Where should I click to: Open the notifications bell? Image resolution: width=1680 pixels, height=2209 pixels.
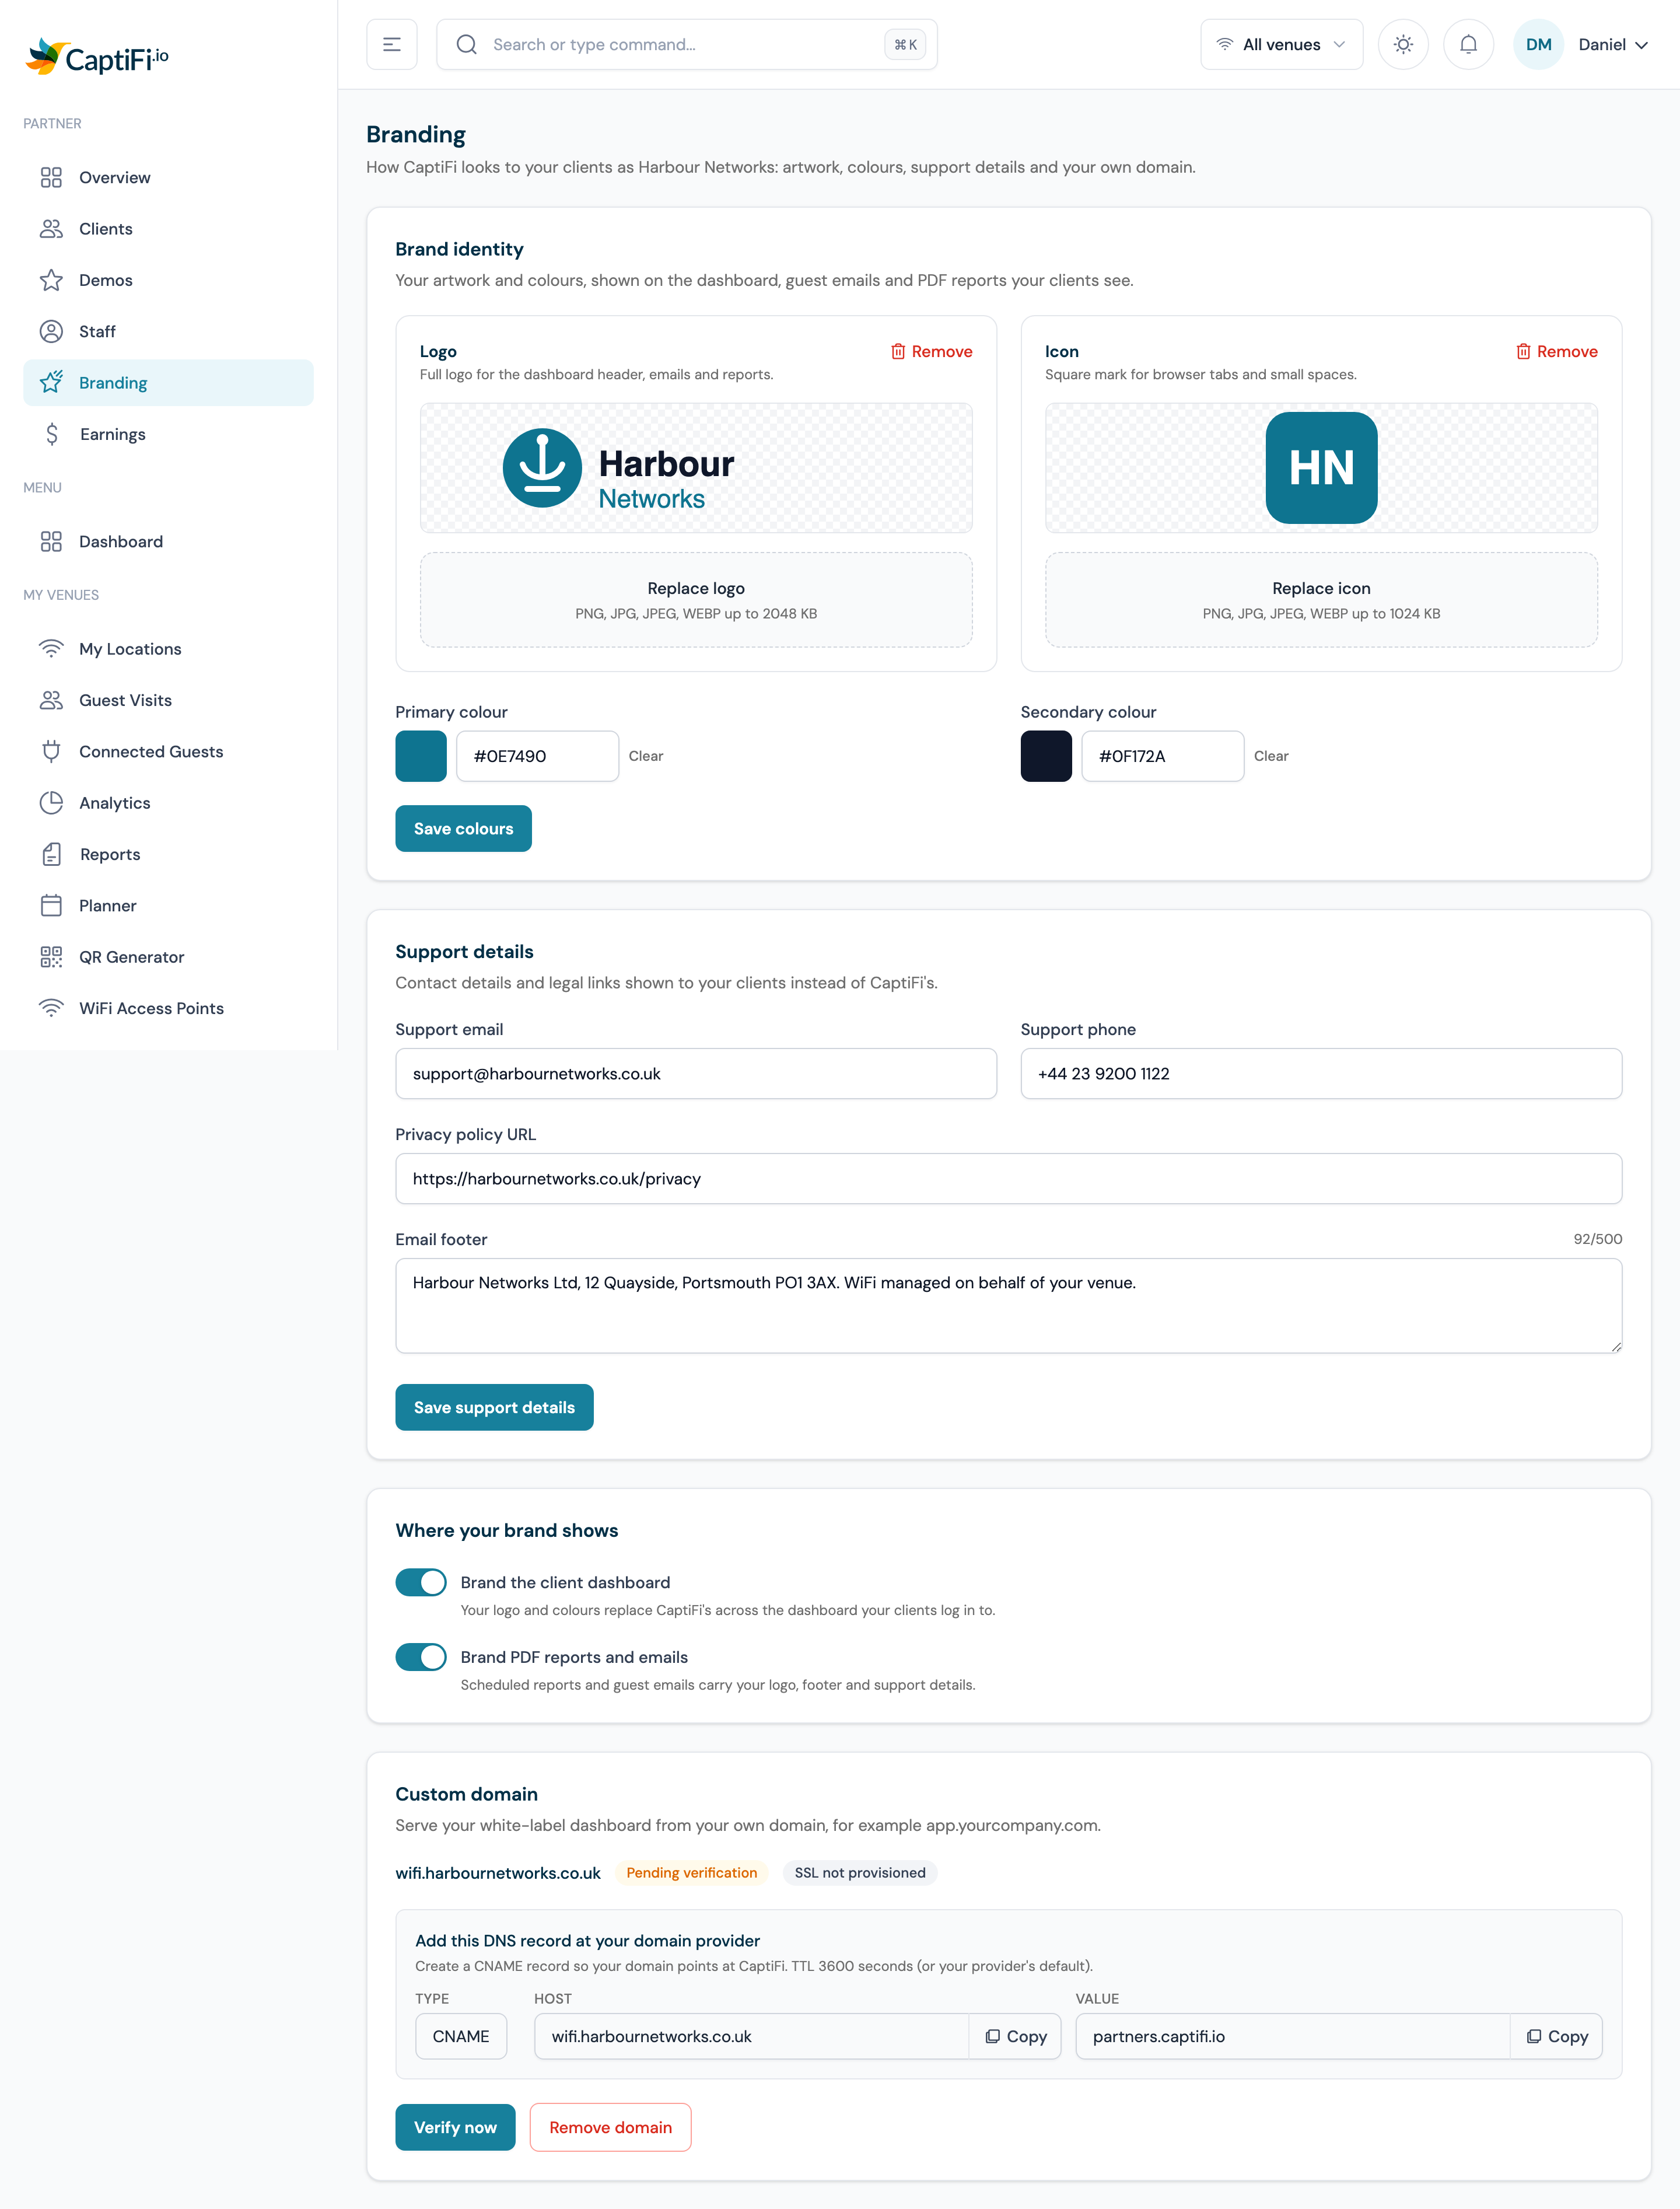pyautogui.click(x=1468, y=45)
